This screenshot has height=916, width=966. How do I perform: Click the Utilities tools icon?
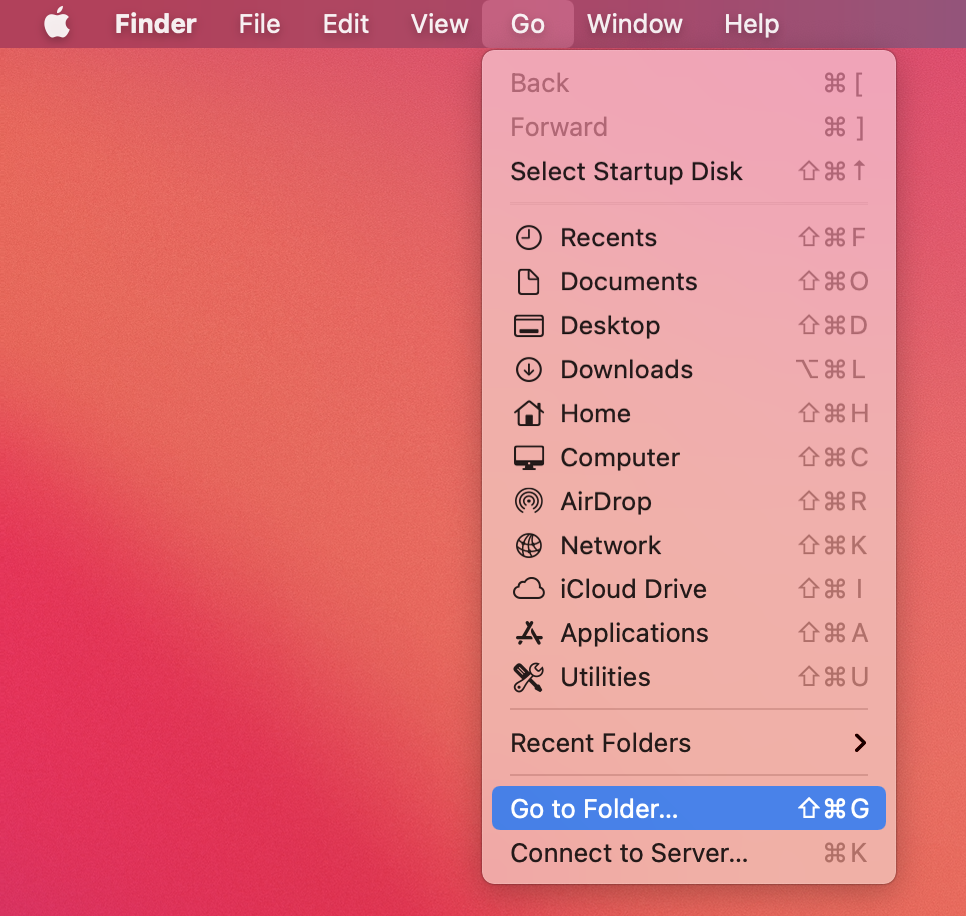coord(529,678)
